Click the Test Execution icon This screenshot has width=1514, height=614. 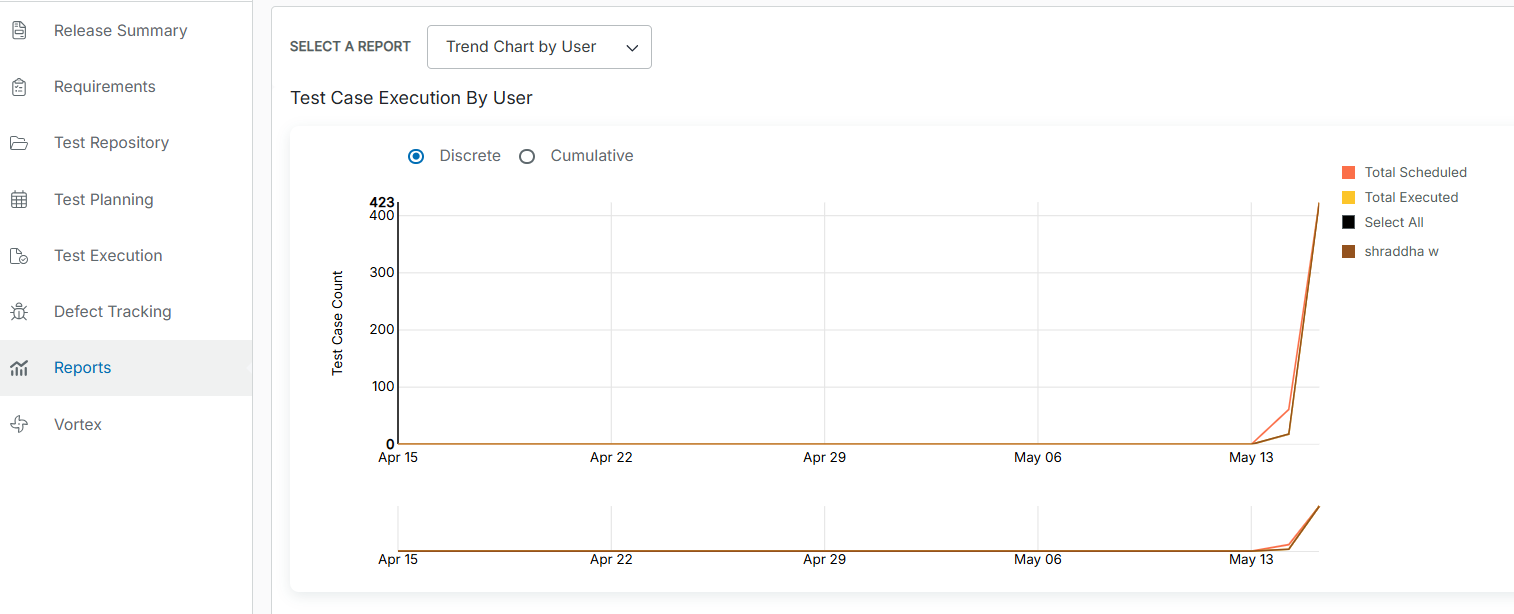click(19, 256)
